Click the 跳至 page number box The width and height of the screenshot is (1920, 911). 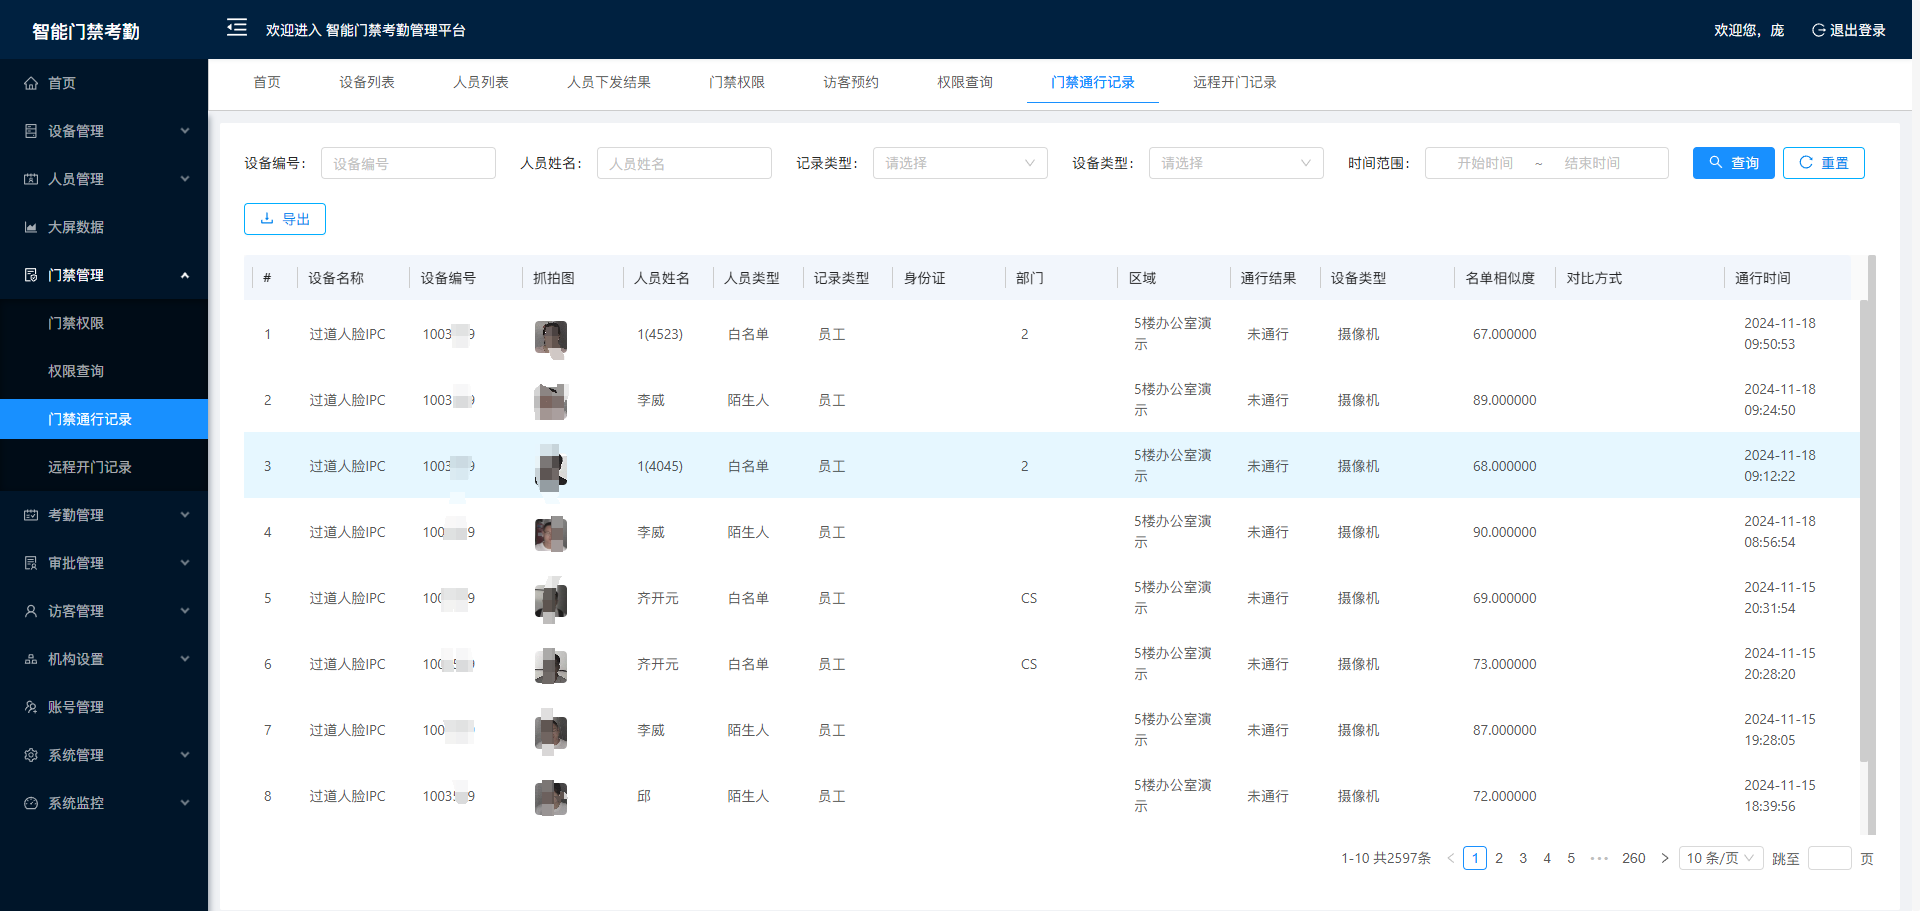point(1830,858)
